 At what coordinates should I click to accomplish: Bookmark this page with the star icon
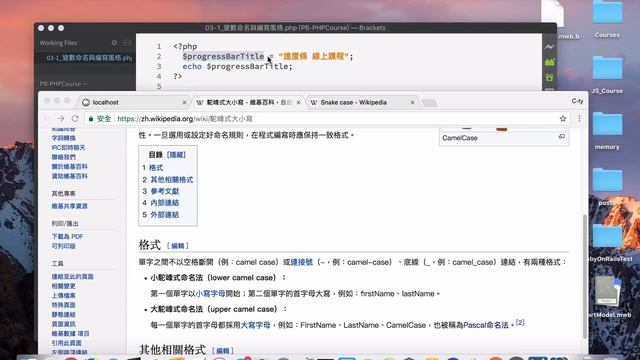563,118
